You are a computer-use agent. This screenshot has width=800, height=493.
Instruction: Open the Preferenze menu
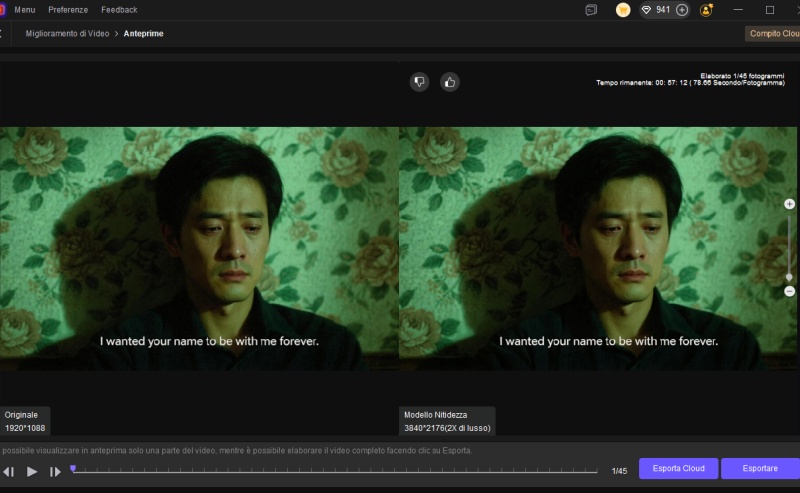click(68, 10)
